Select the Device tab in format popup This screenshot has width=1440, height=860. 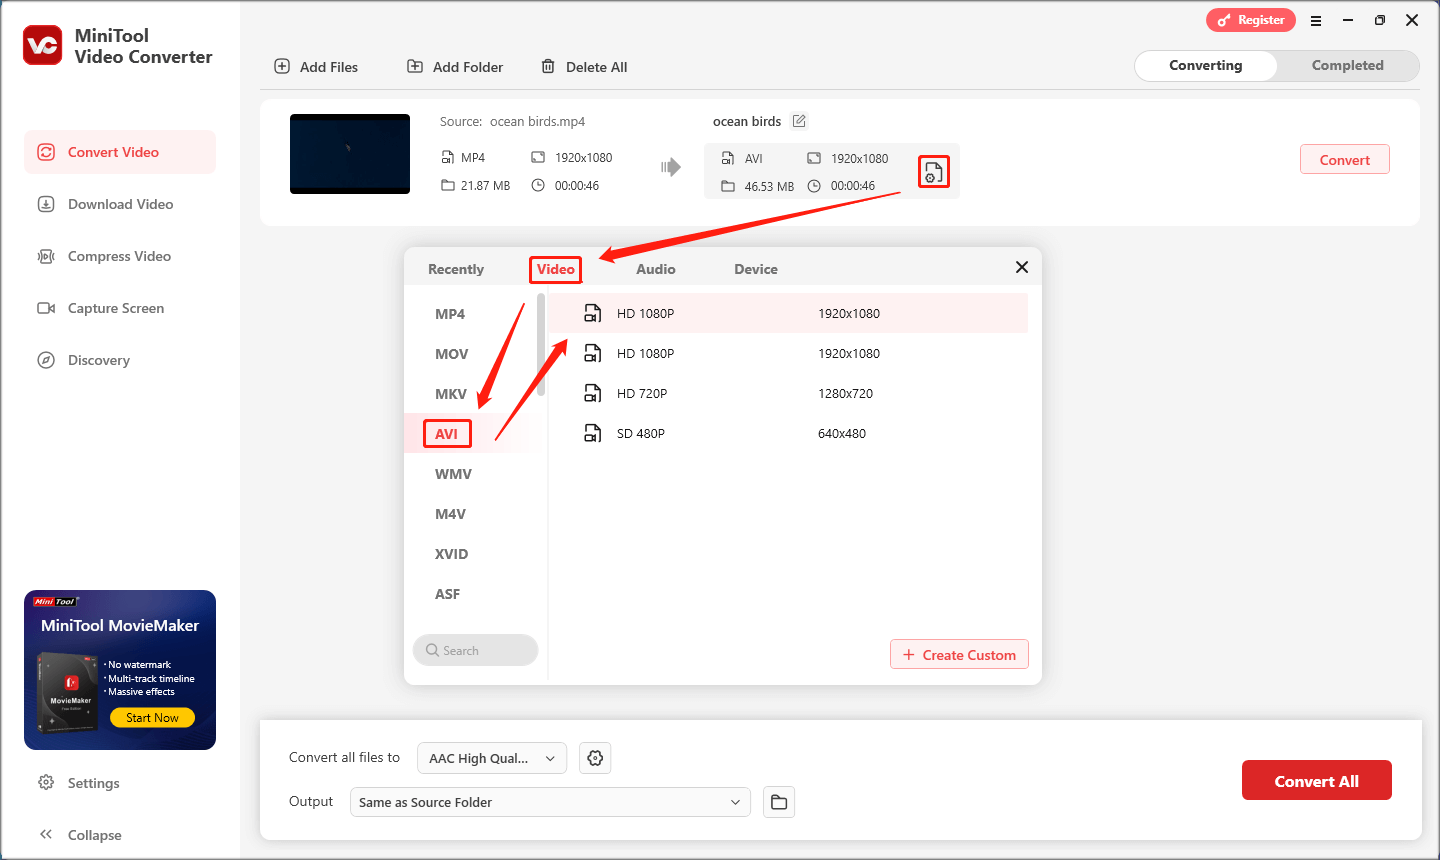point(756,269)
